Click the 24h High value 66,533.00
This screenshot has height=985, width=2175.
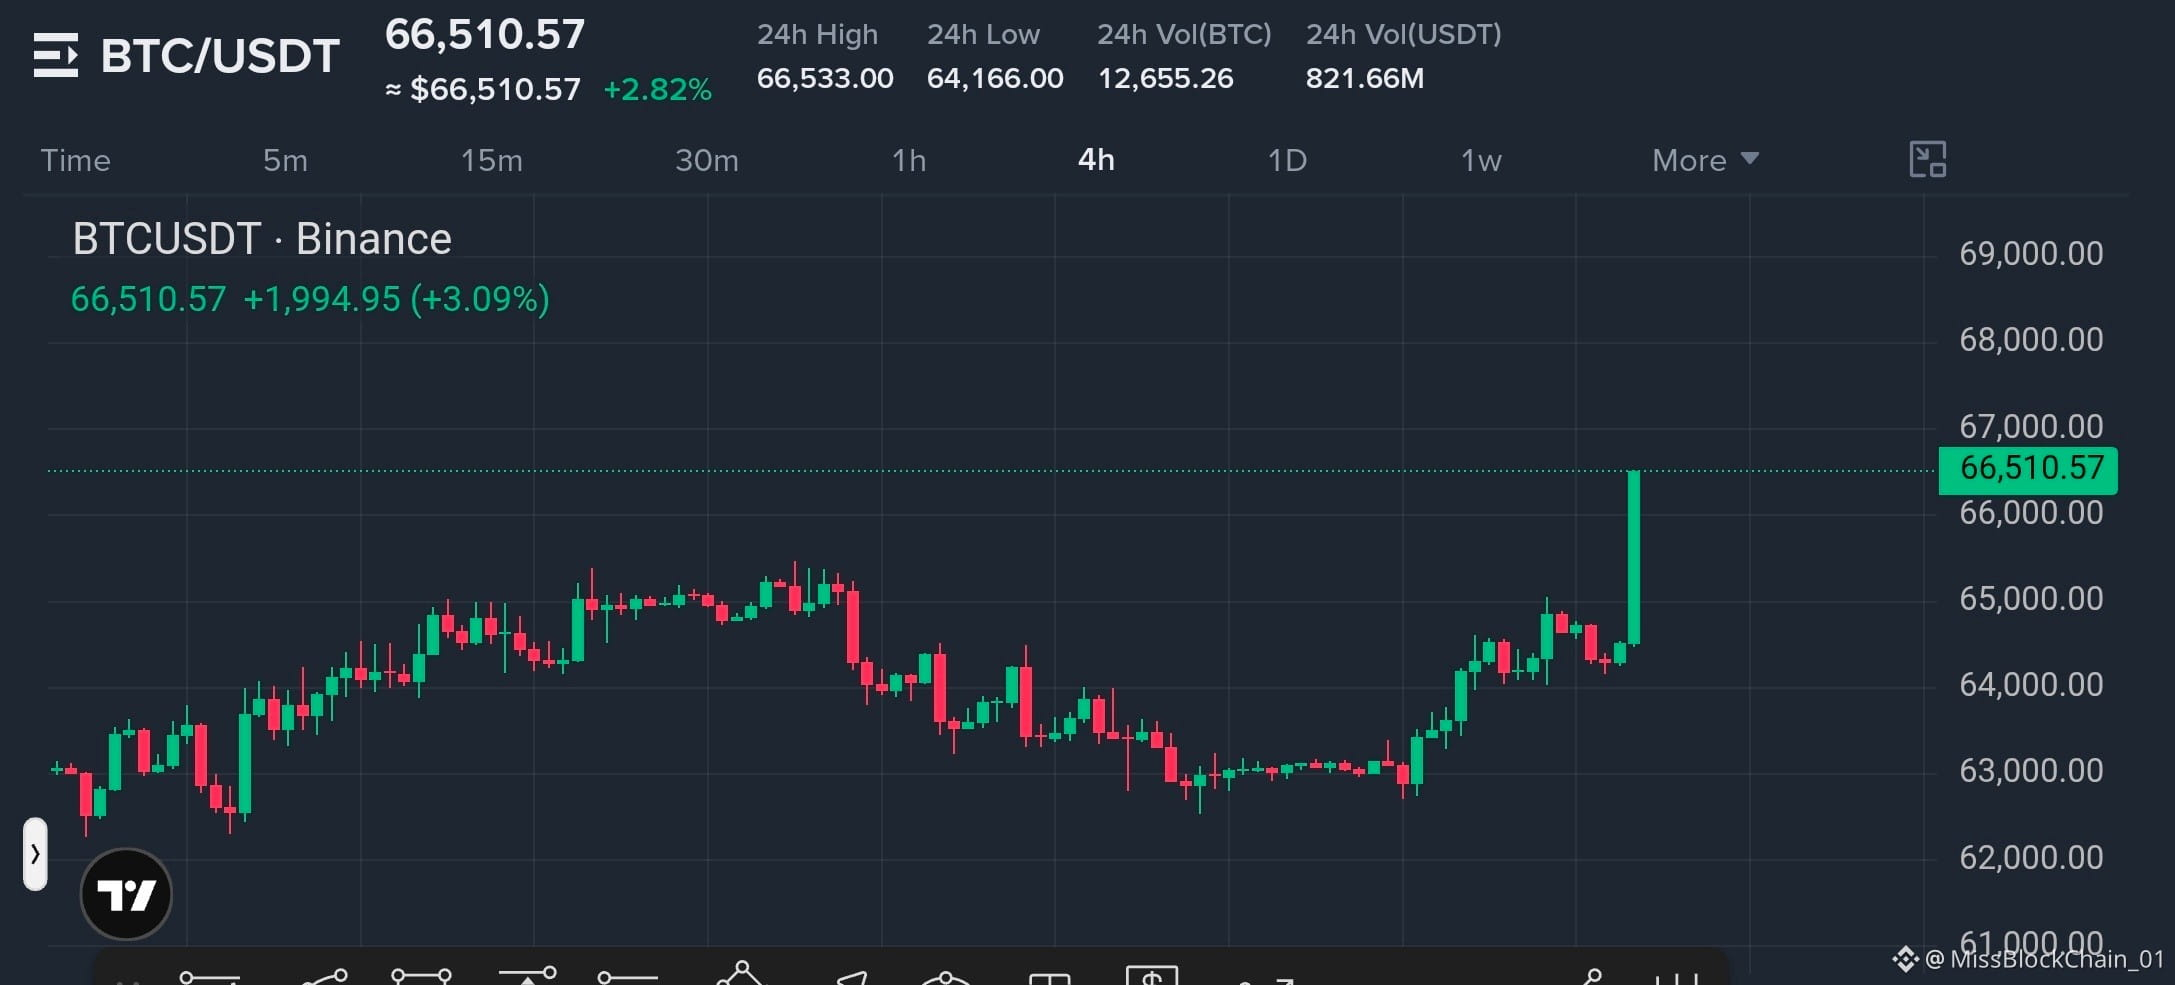825,78
